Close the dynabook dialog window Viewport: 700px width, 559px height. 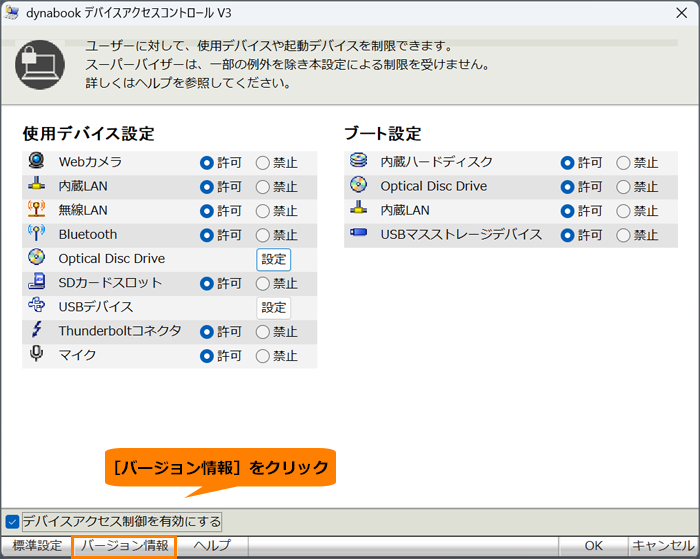click(x=682, y=13)
